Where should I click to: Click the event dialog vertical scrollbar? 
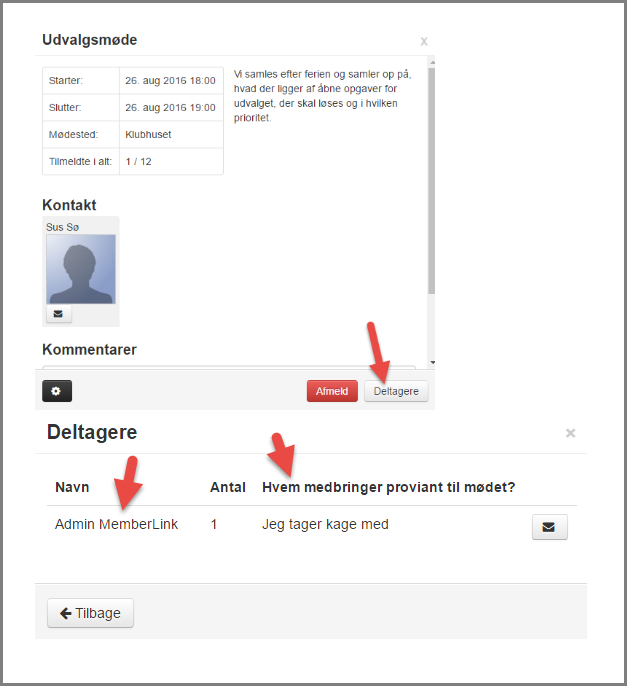pos(431,180)
